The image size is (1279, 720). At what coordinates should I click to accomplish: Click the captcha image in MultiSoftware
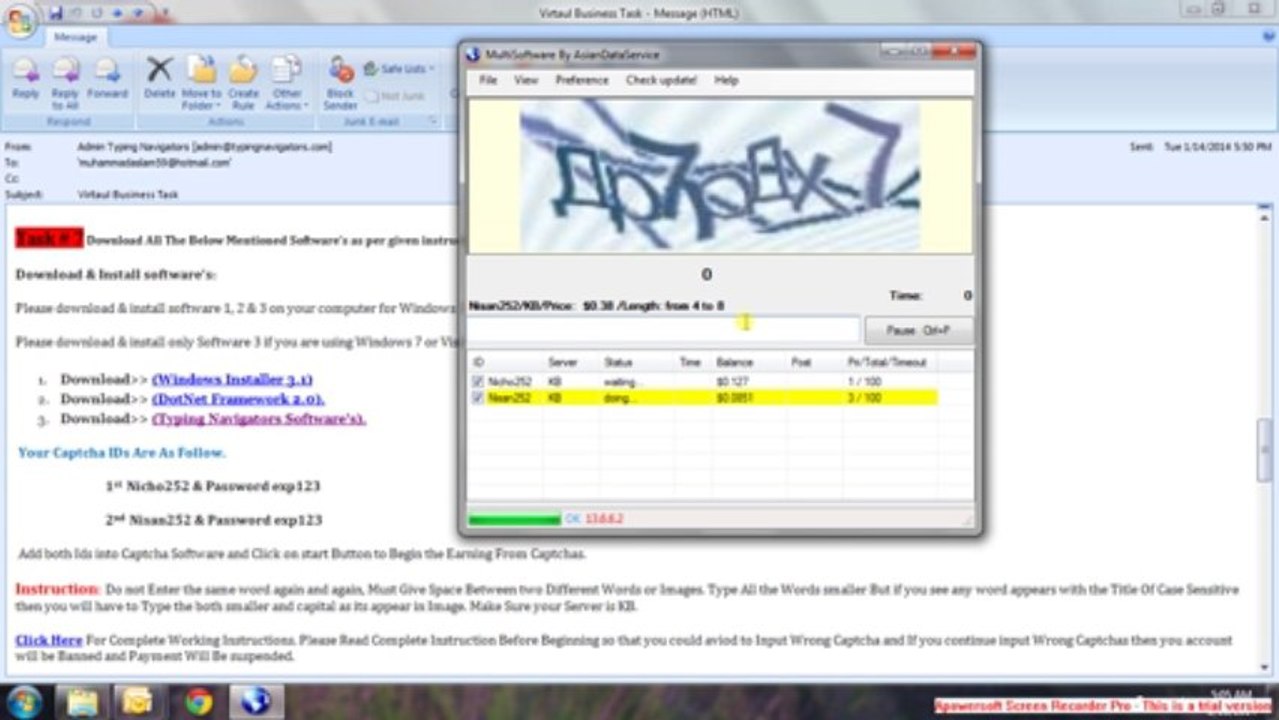tap(720, 175)
